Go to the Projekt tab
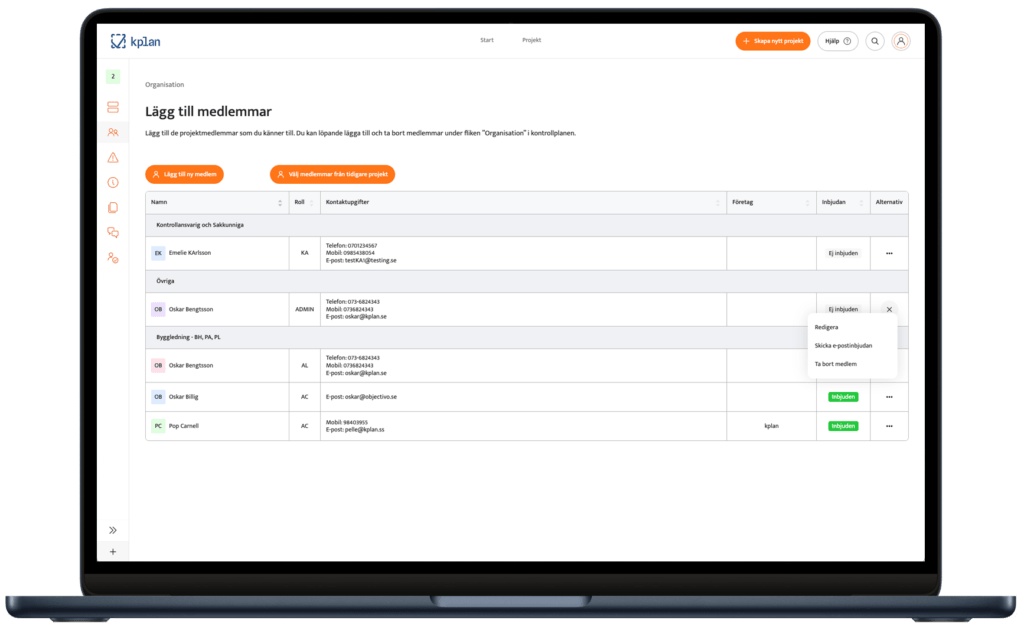1024x630 pixels. tap(531, 41)
